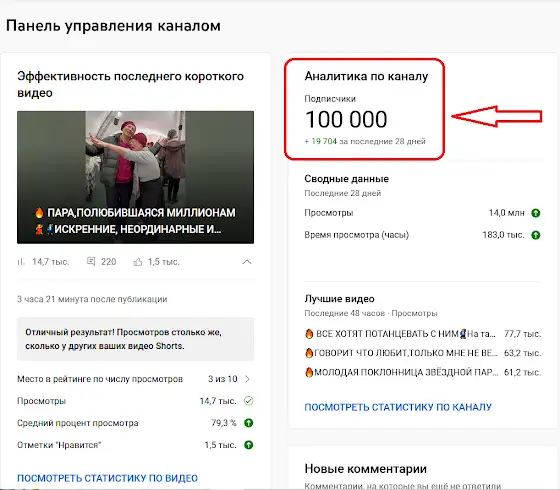Screen dimensions: 560x490
Task: Click the views bar-chart icon beside 14,7 тыс.
Action: (21, 262)
